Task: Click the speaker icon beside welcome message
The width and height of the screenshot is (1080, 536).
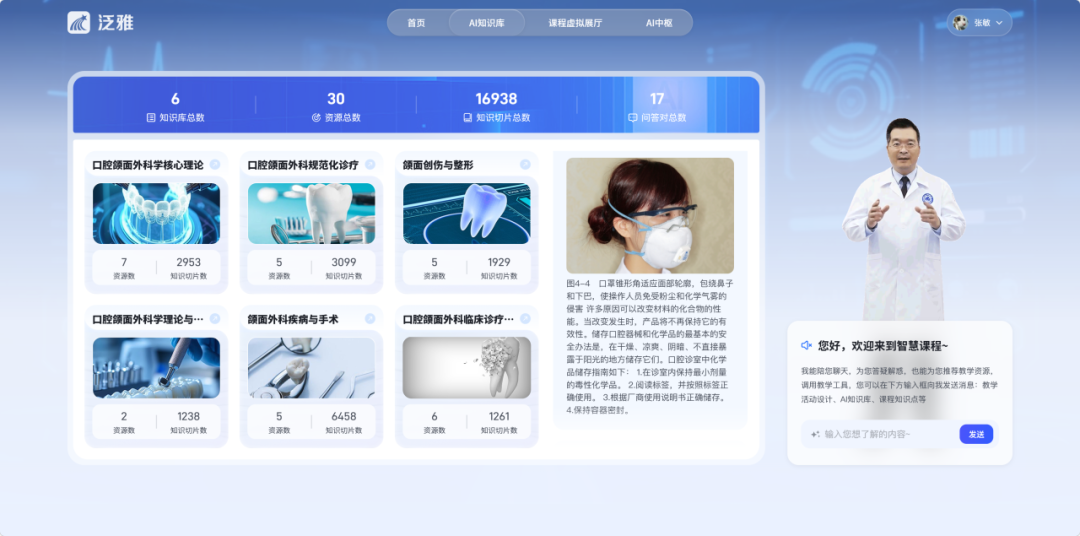Action: click(x=807, y=345)
